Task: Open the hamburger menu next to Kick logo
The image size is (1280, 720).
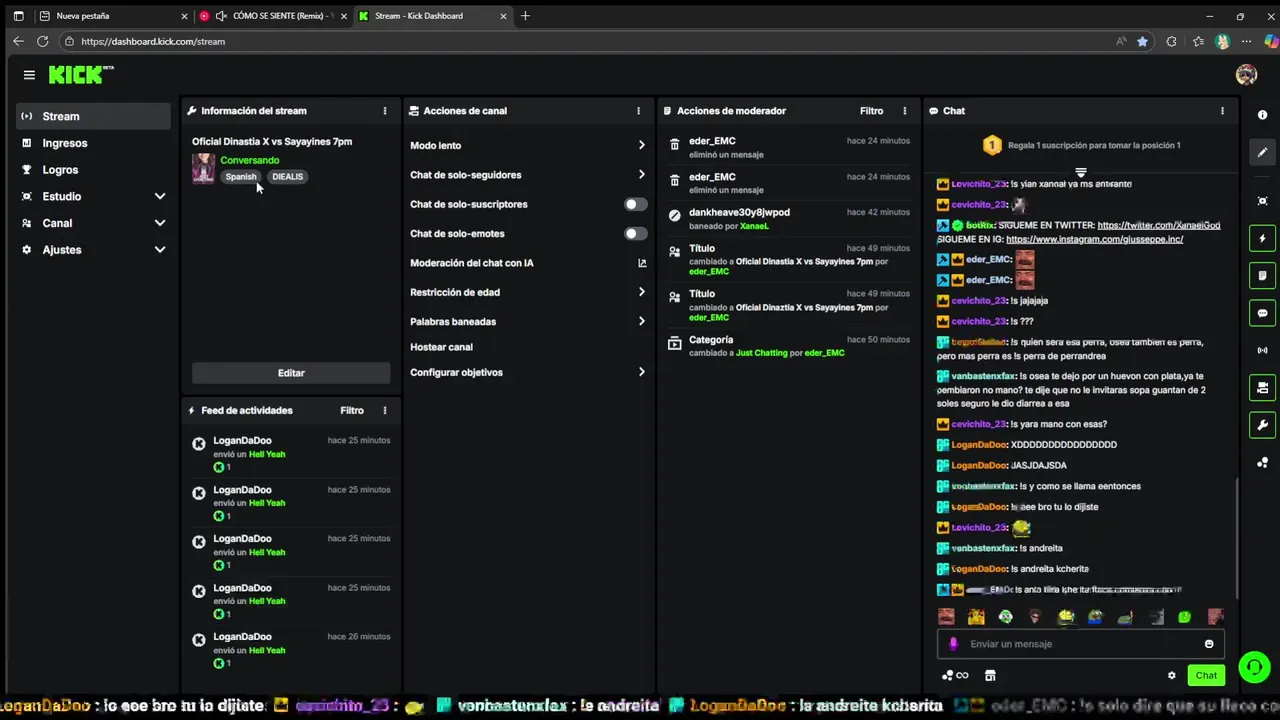Action: pos(29,75)
